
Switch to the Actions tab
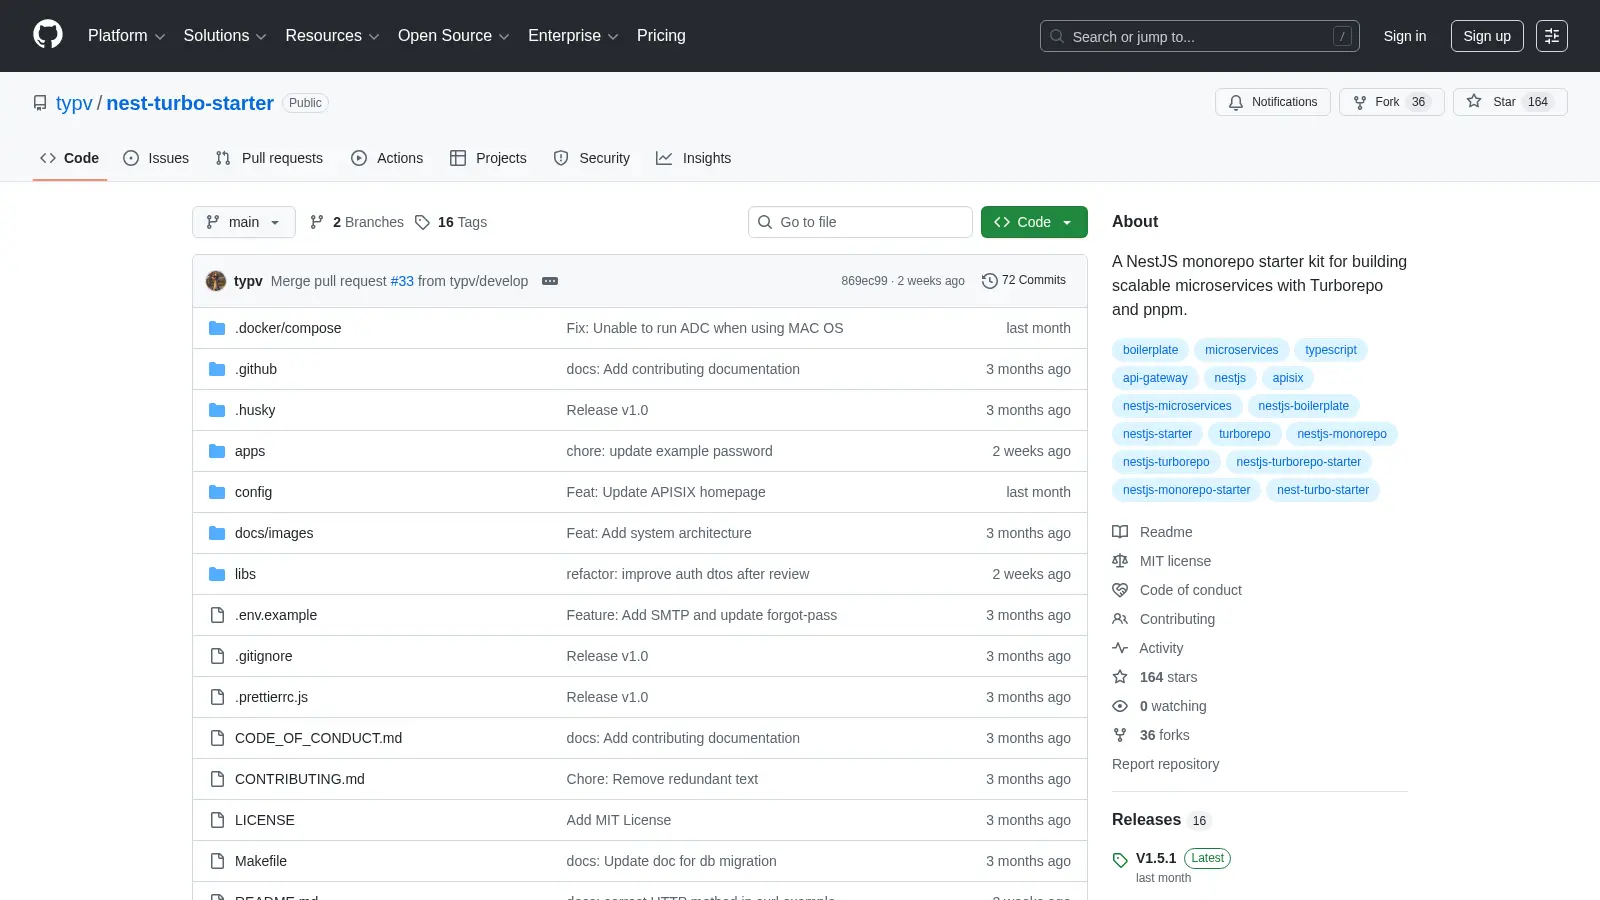pos(387,158)
